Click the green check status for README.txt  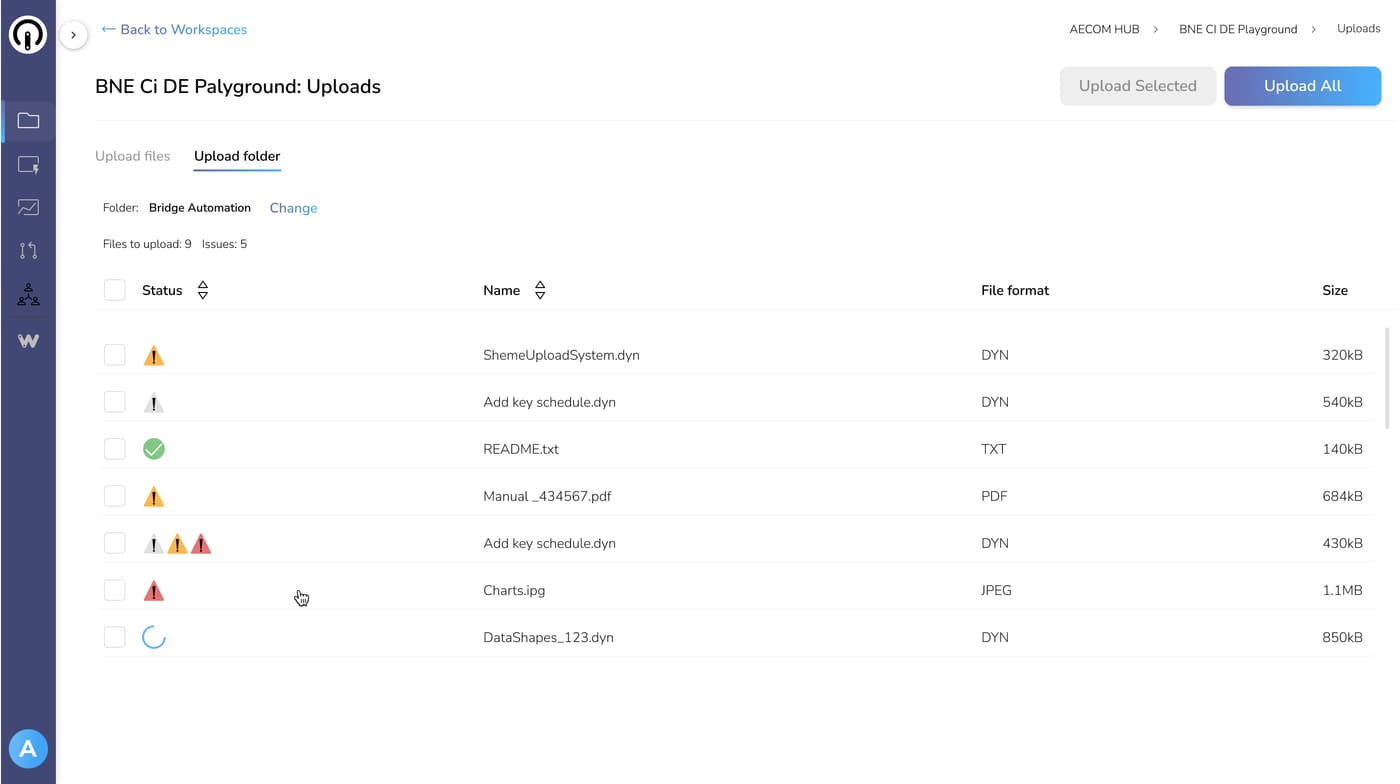[x=153, y=449]
